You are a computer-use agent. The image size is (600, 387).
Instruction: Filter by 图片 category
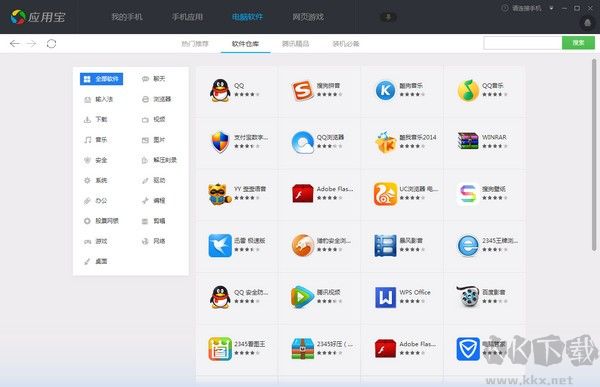pyautogui.click(x=153, y=140)
